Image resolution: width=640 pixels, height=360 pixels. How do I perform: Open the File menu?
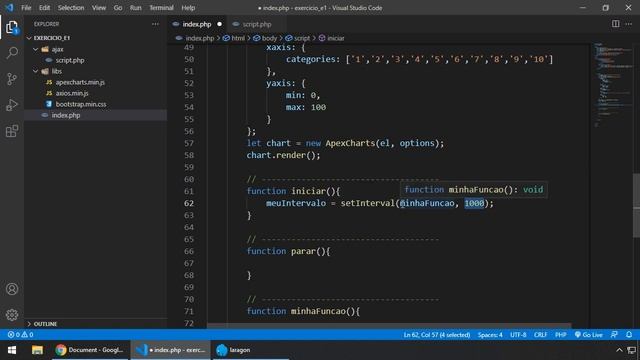click(26, 8)
